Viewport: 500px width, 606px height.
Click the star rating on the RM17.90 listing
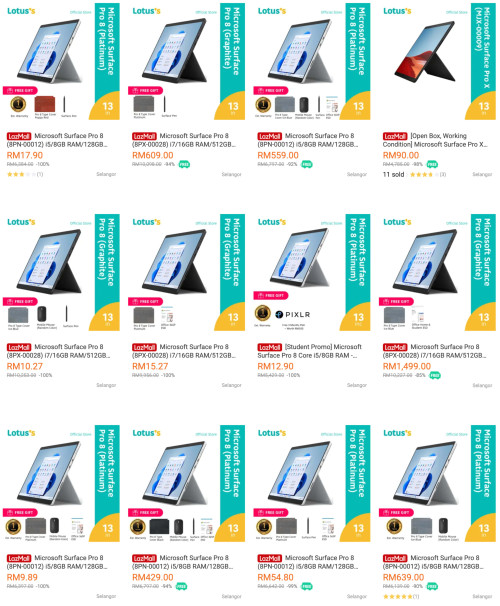[x=21, y=174]
